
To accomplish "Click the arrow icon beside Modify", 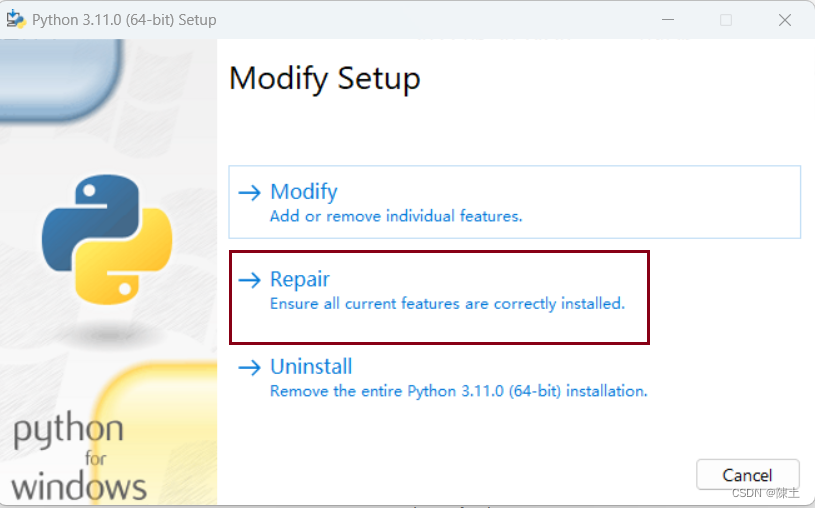I will coord(249,192).
